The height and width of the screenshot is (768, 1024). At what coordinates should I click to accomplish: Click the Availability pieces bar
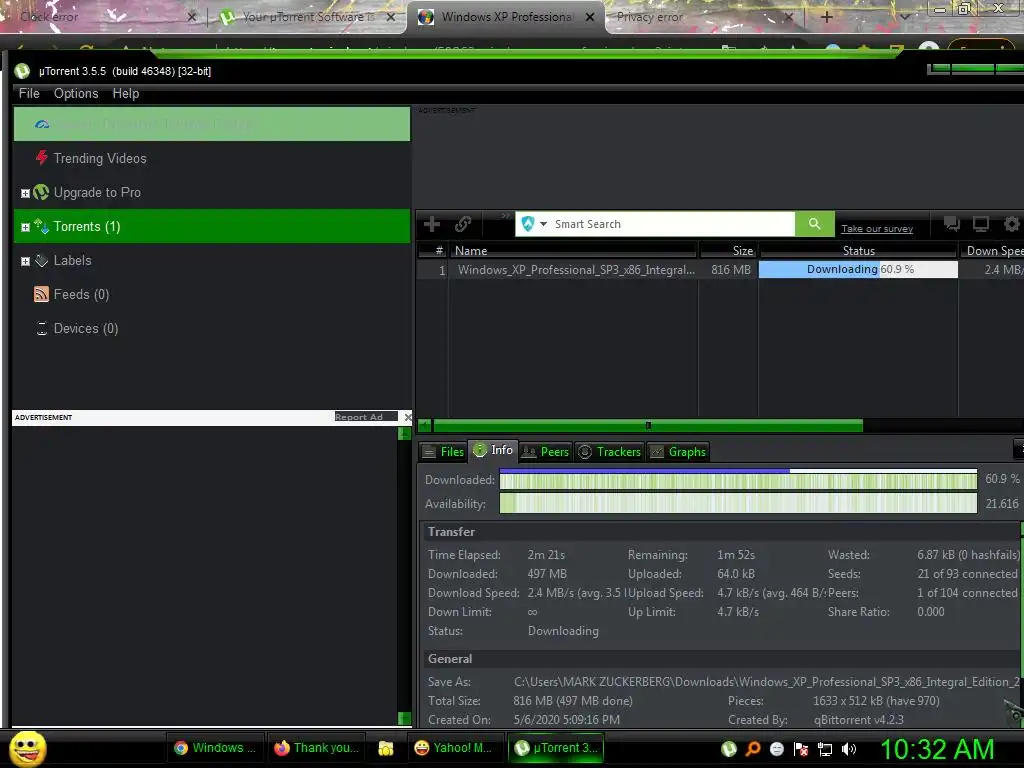pyautogui.click(x=738, y=504)
